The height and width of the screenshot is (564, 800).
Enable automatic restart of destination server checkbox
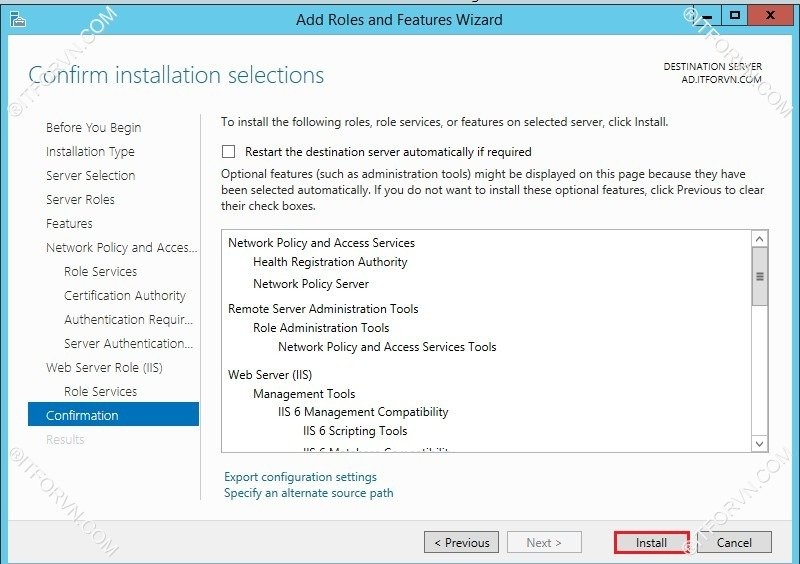pos(229,152)
